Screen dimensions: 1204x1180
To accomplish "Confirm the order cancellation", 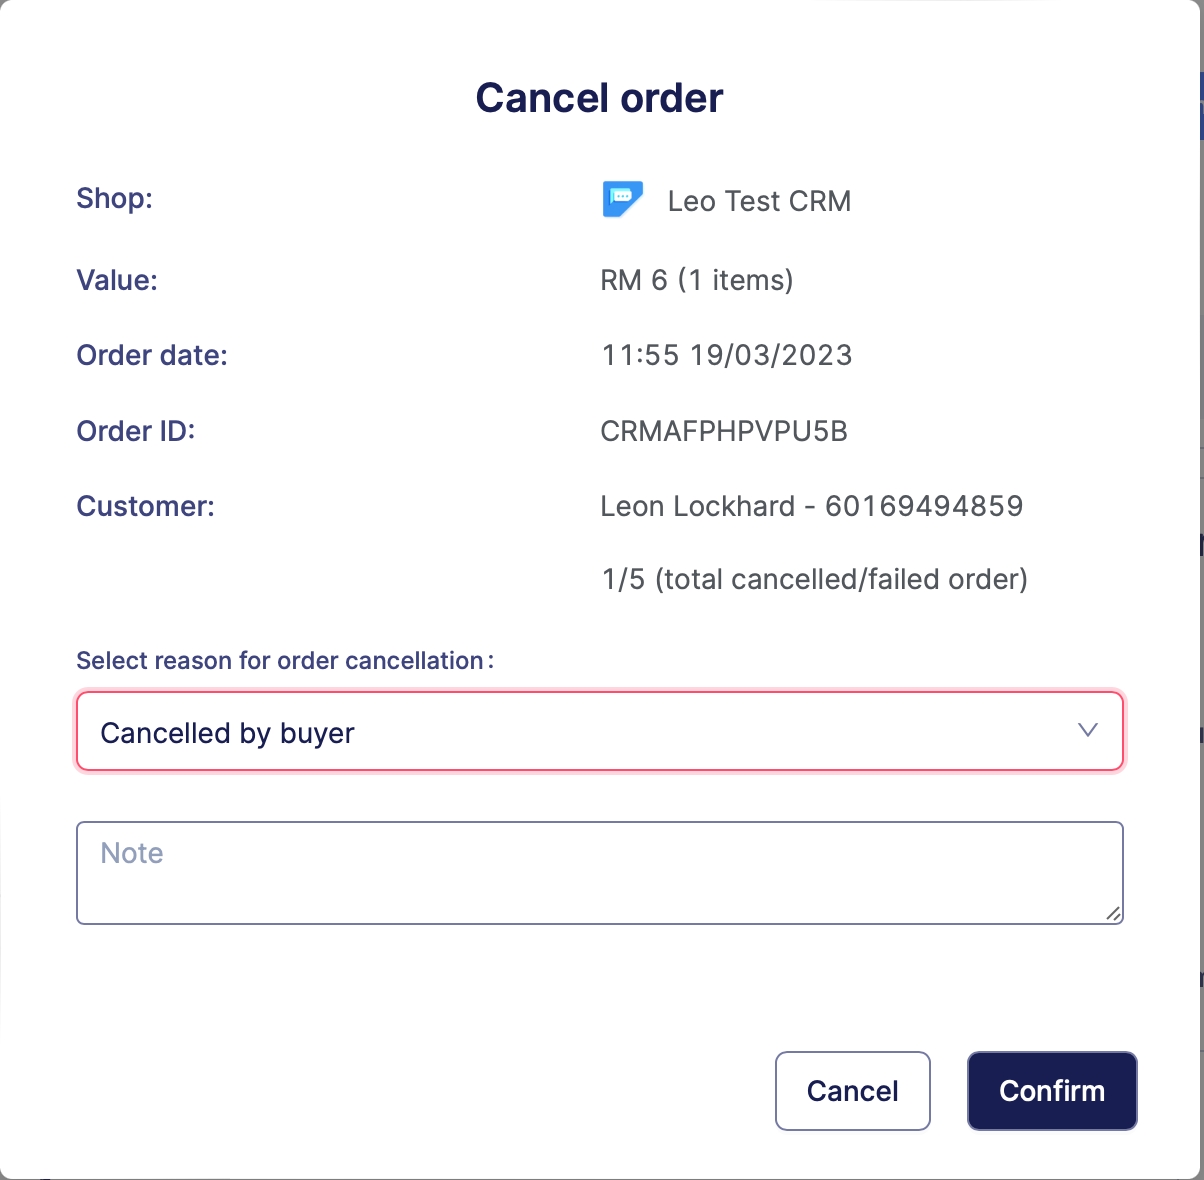I will pyautogui.click(x=1051, y=1091).
